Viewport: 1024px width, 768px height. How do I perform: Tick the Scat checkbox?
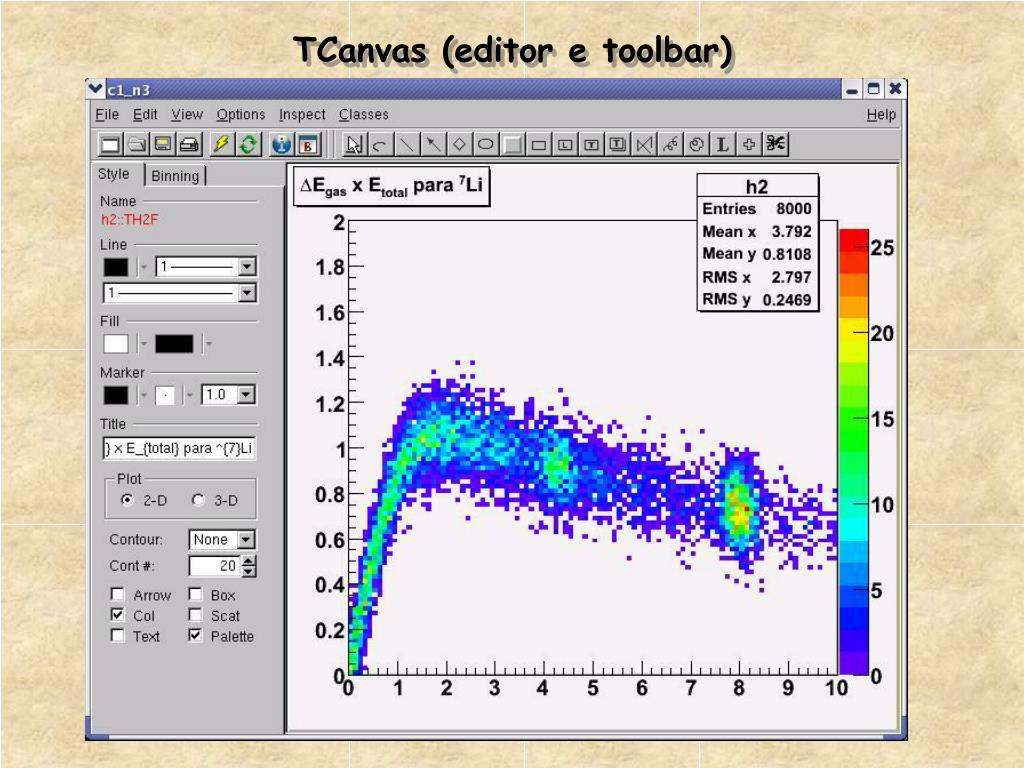[195, 615]
